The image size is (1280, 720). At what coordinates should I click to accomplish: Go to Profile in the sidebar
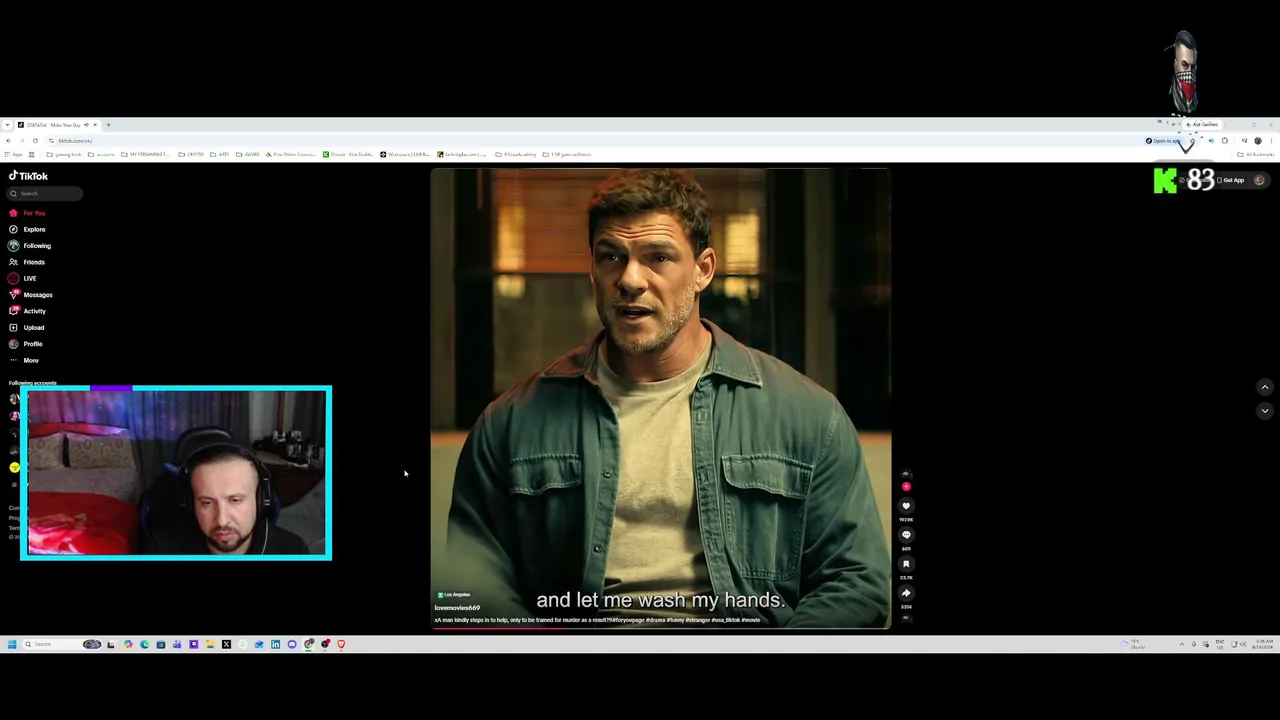(x=26, y=344)
